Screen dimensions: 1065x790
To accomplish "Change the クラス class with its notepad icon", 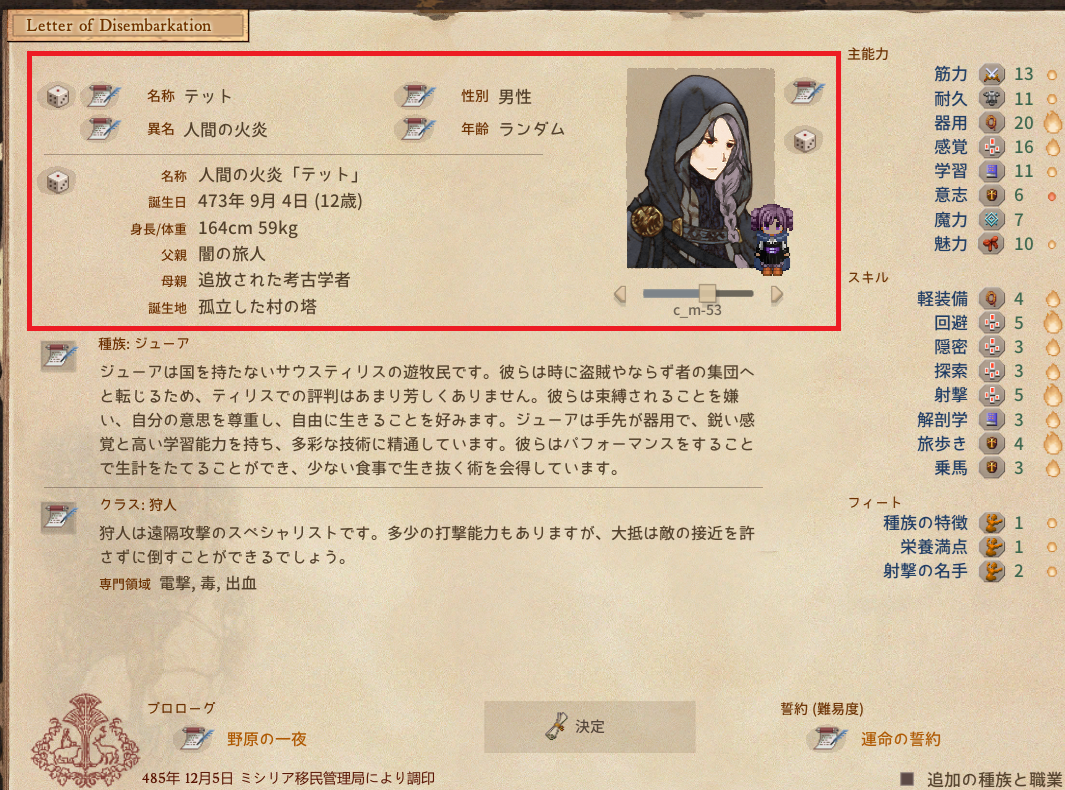I will pyautogui.click(x=58, y=518).
